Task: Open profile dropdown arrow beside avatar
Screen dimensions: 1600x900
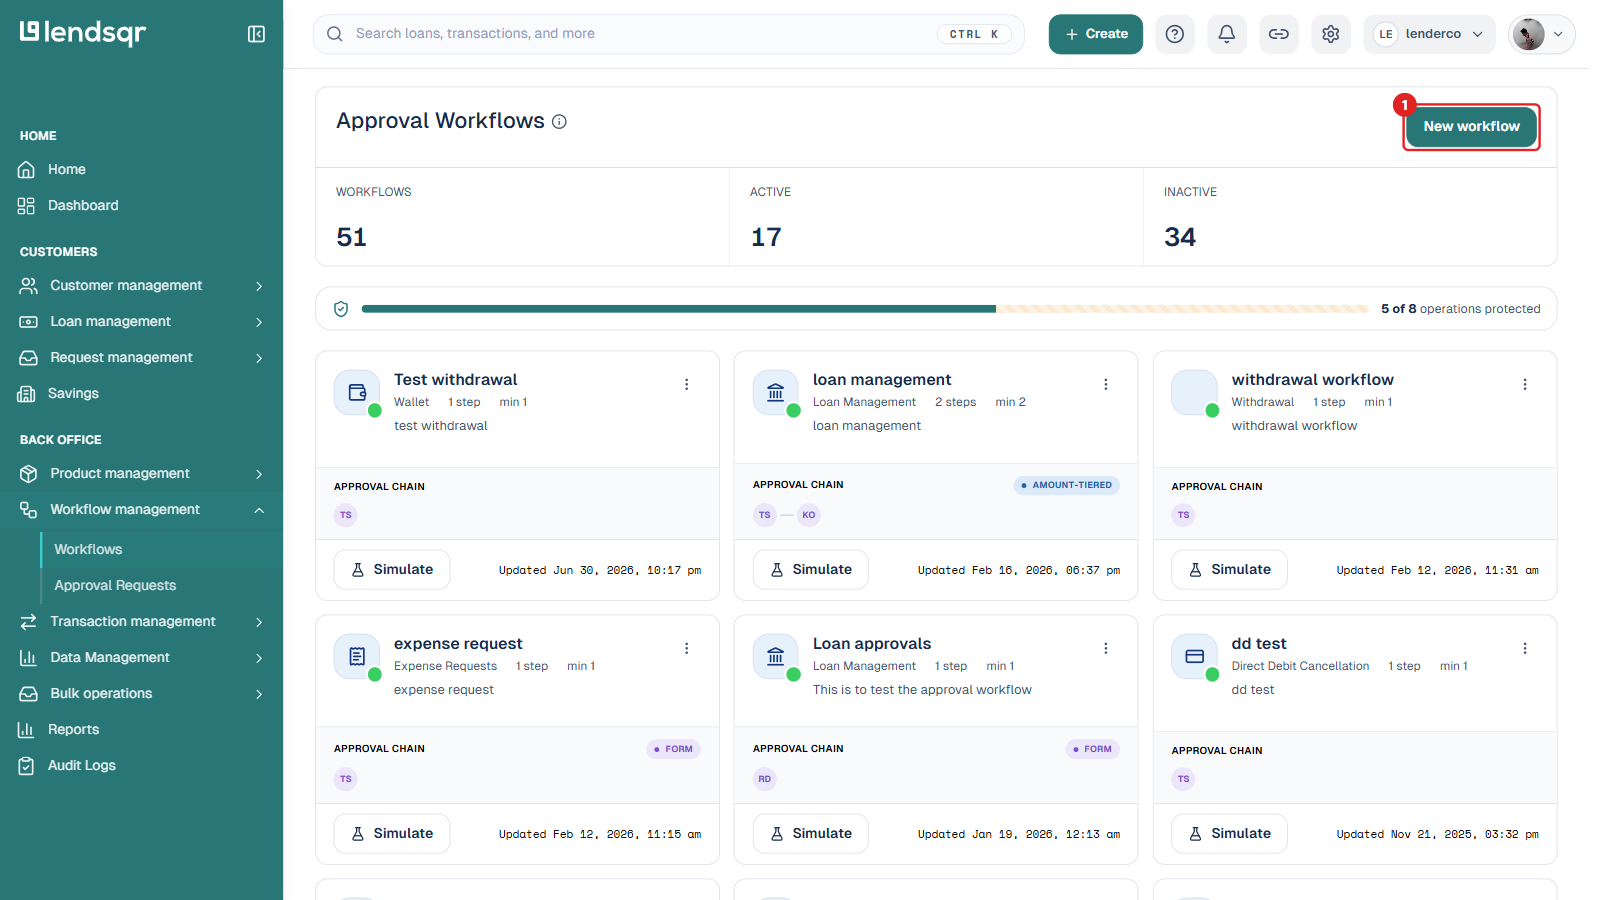Action: [x=1558, y=34]
